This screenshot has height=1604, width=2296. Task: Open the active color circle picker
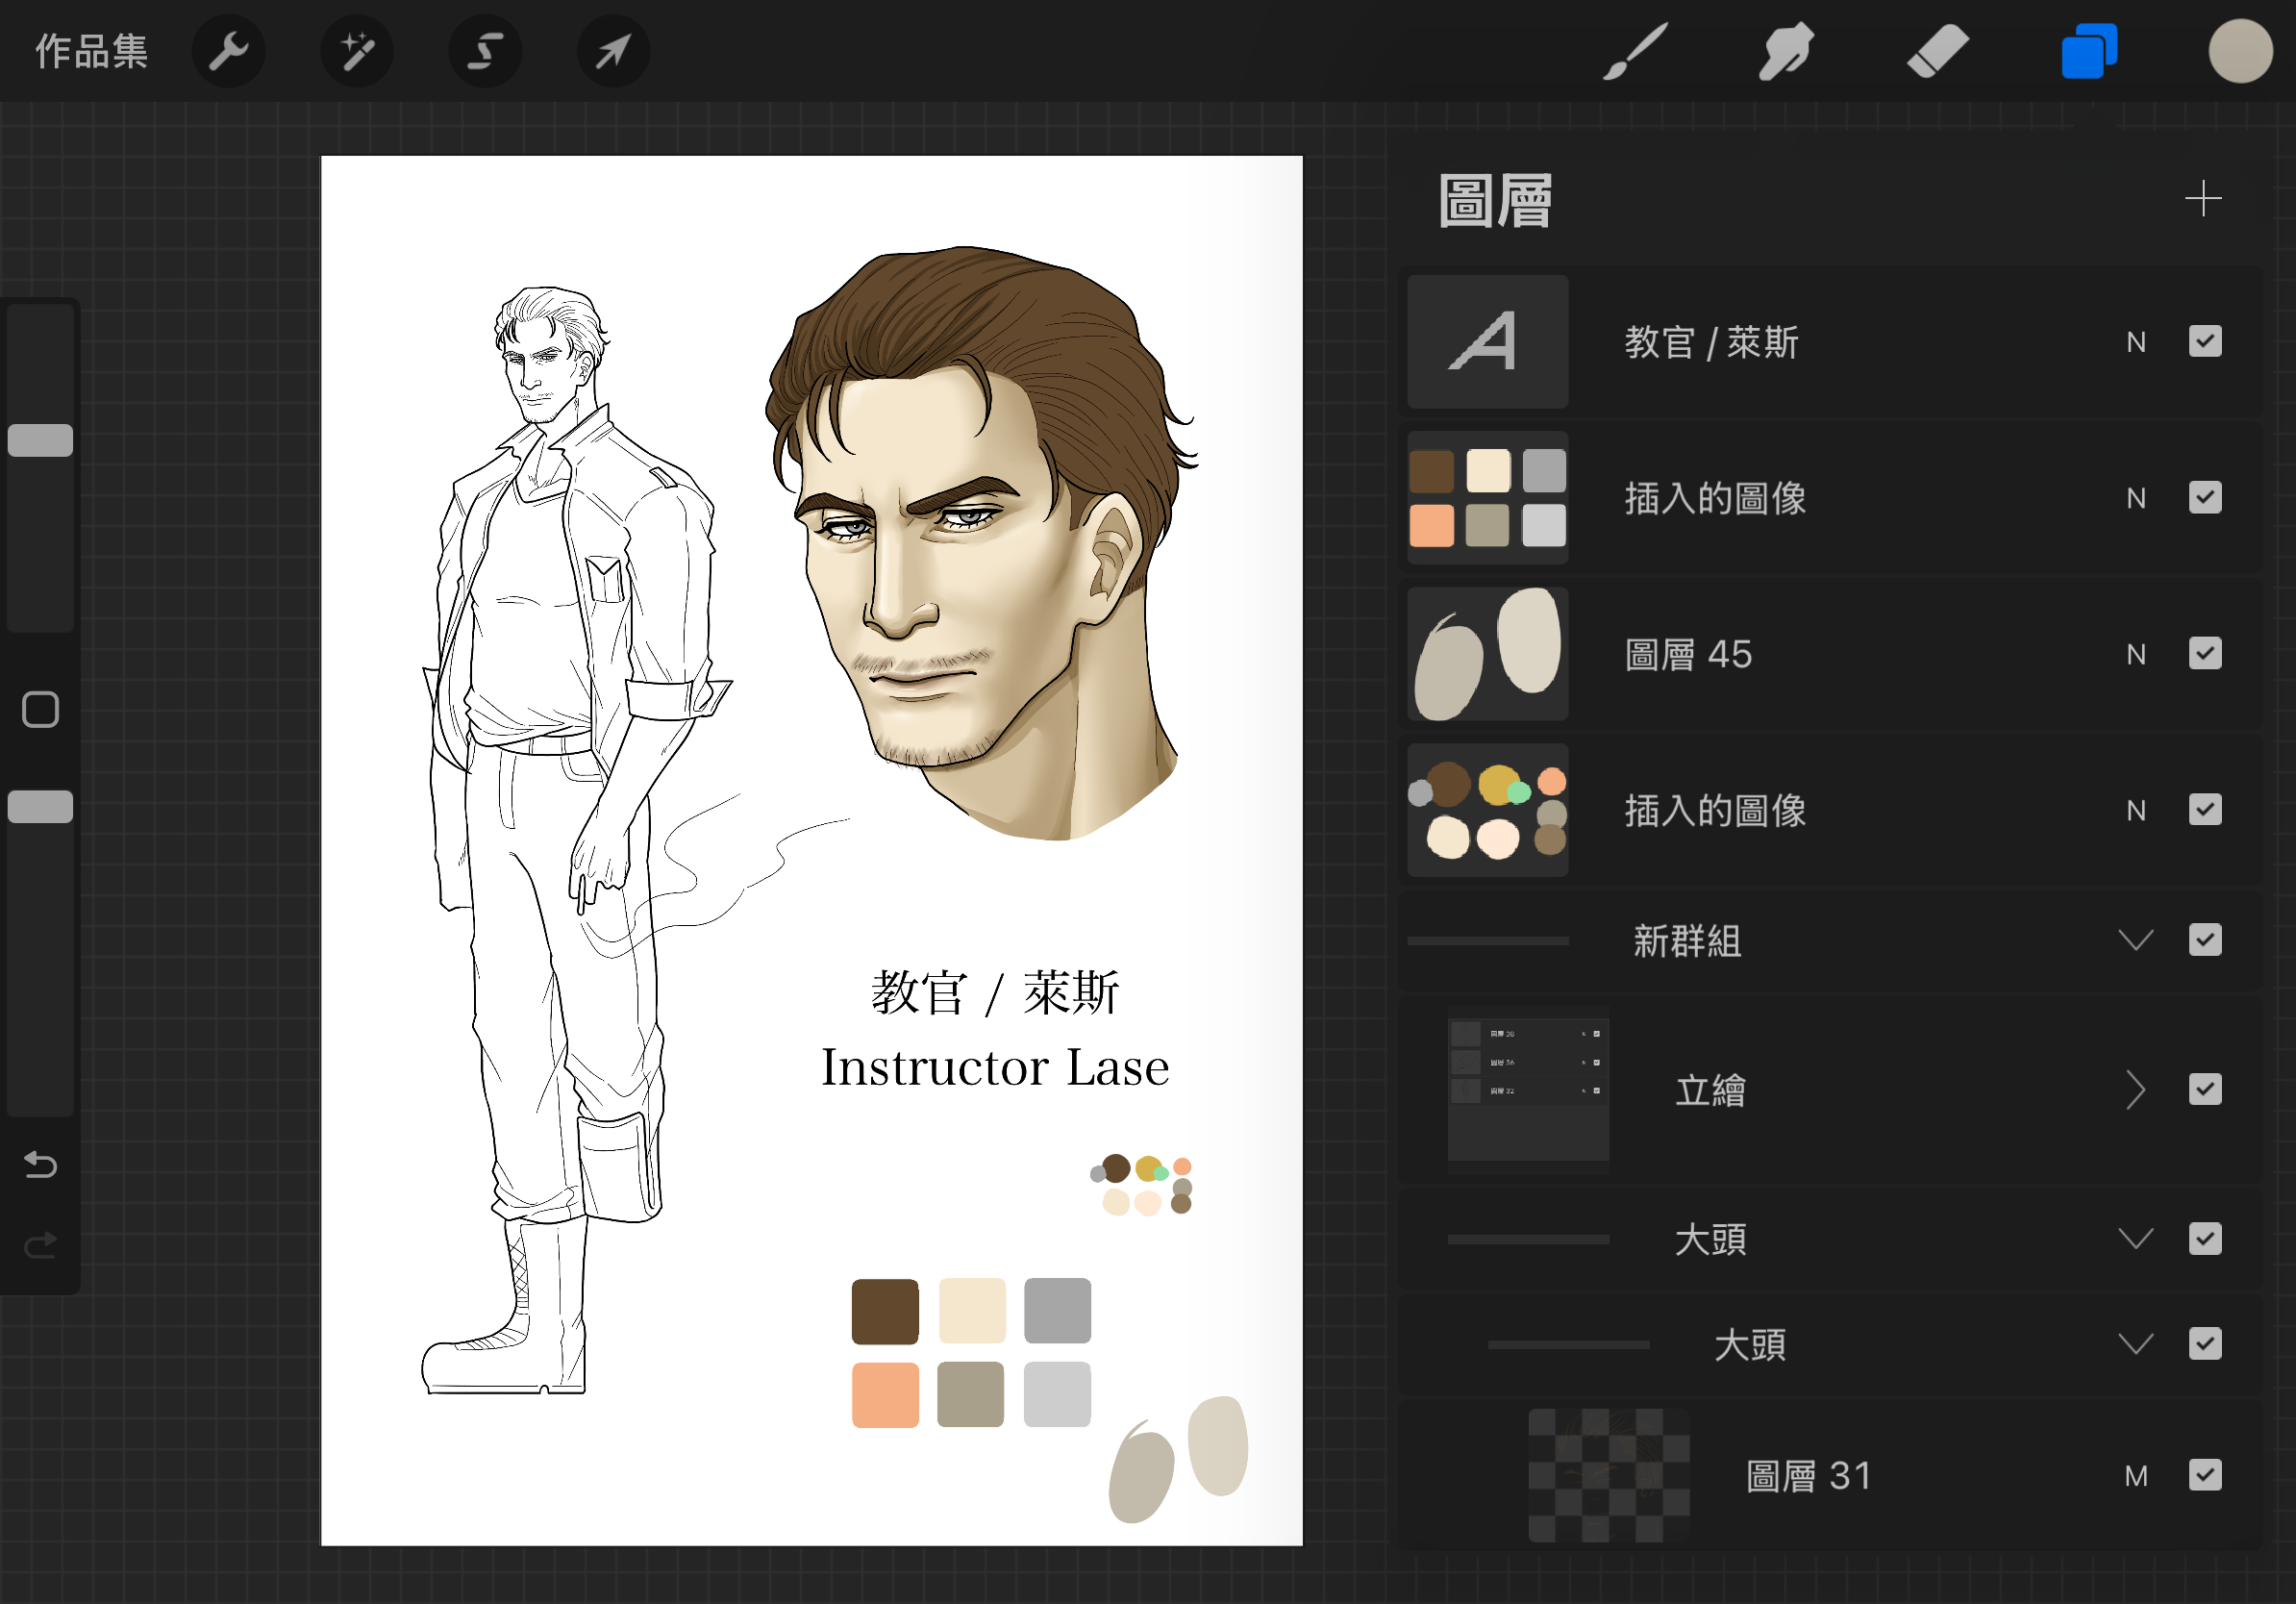pyautogui.click(x=2240, y=51)
